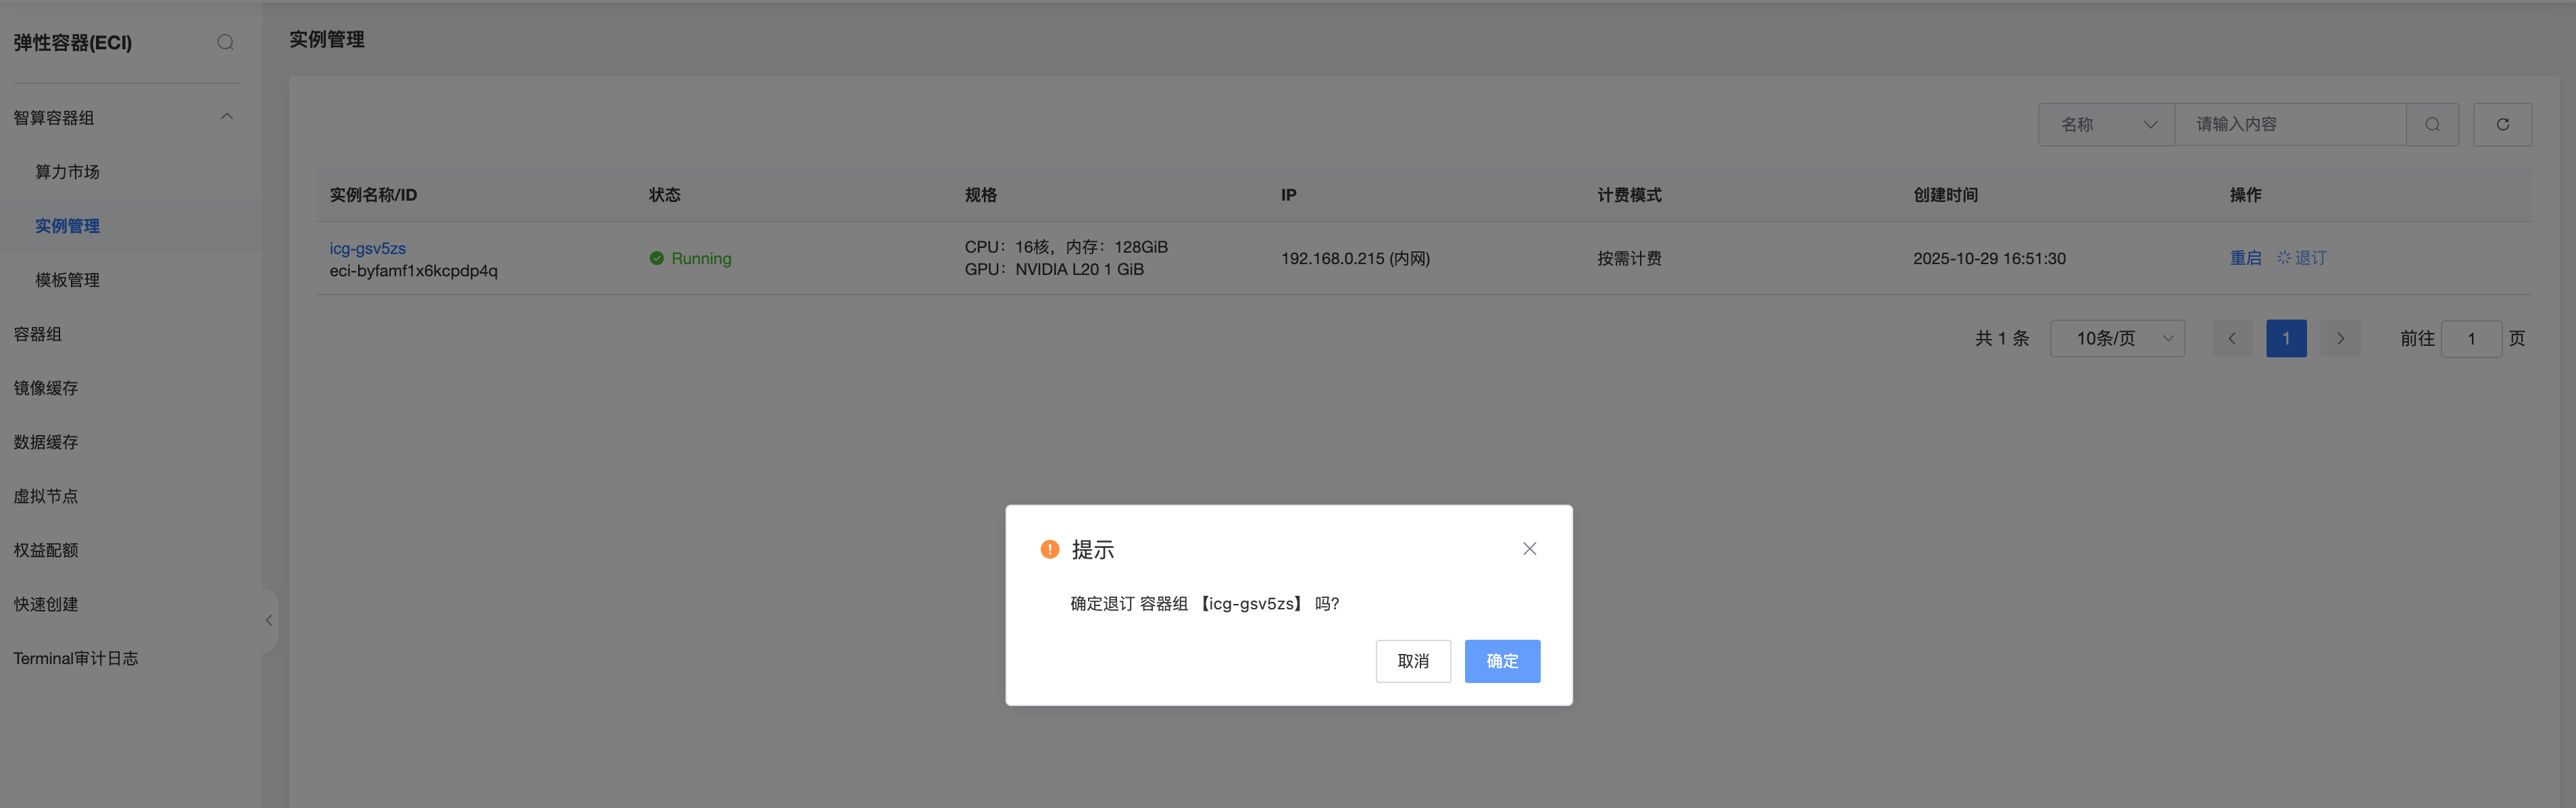
Task: Click the refresh icon button
Action: tap(2502, 125)
